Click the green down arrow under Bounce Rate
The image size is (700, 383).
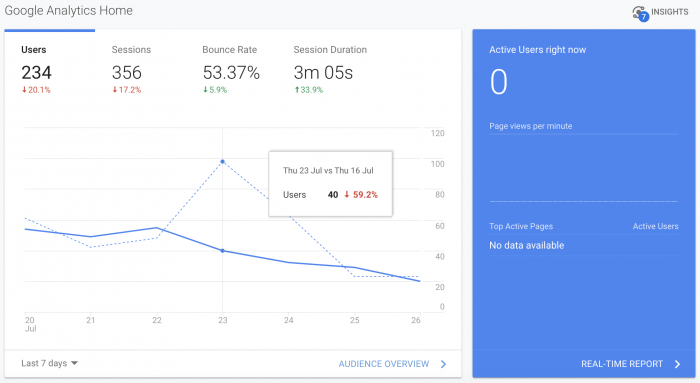pos(205,90)
